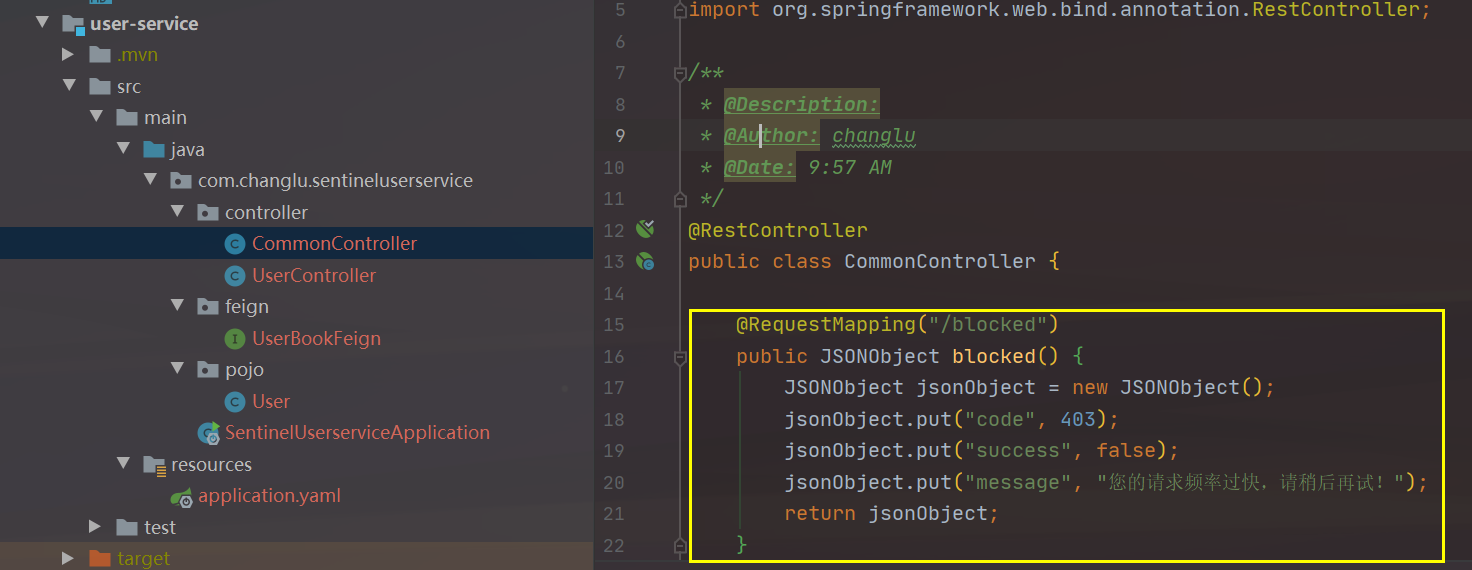The height and width of the screenshot is (570, 1472).
Task: Click the "code" string on line 18
Action: tap(1000, 419)
